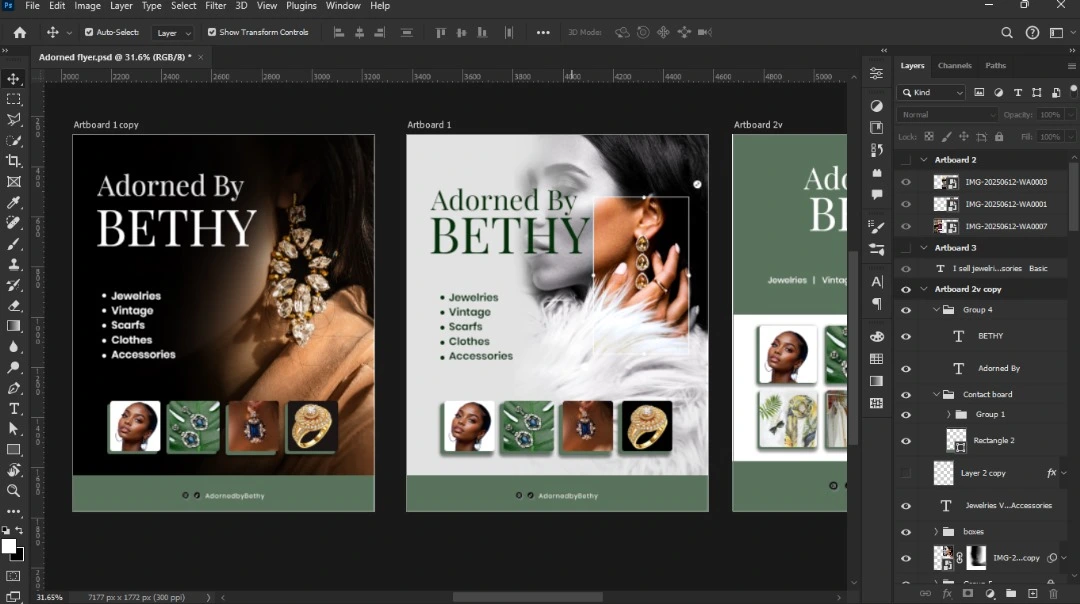Switch to the Channels tab
The image size is (1080, 604).
pos(954,66)
